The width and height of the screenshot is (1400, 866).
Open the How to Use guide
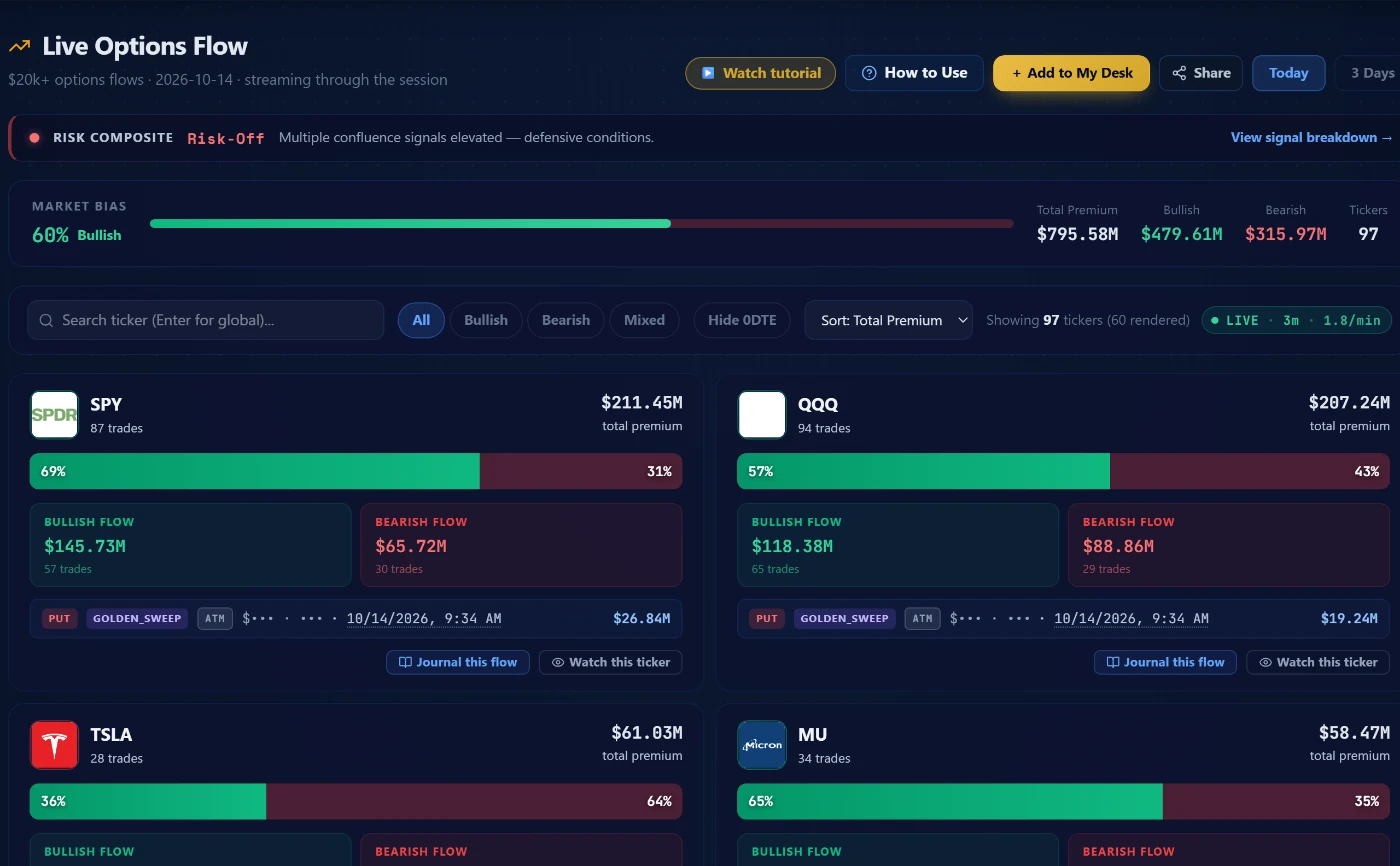(914, 73)
